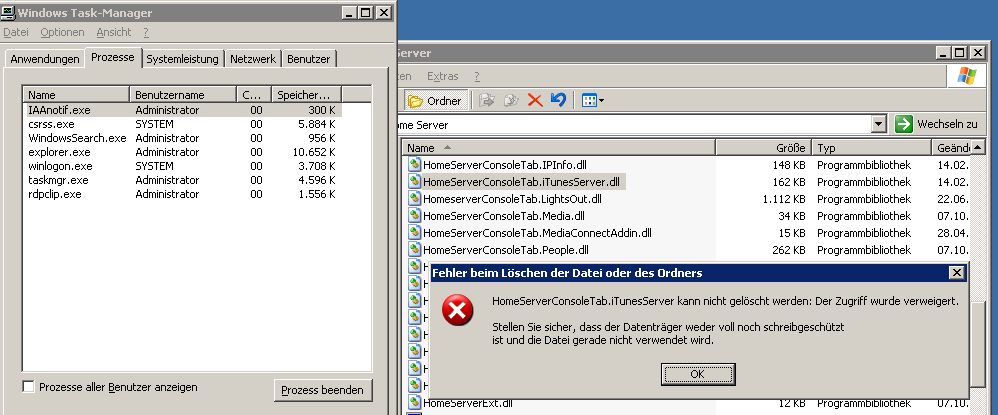
Task: Select HomeserverConsoleTab.LightsOut.dll file icon
Action: 414,199
